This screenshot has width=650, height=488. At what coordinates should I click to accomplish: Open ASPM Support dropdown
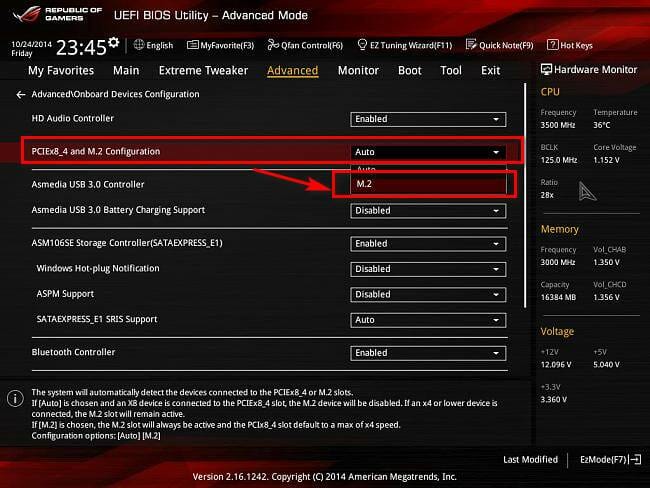[x=428, y=294]
